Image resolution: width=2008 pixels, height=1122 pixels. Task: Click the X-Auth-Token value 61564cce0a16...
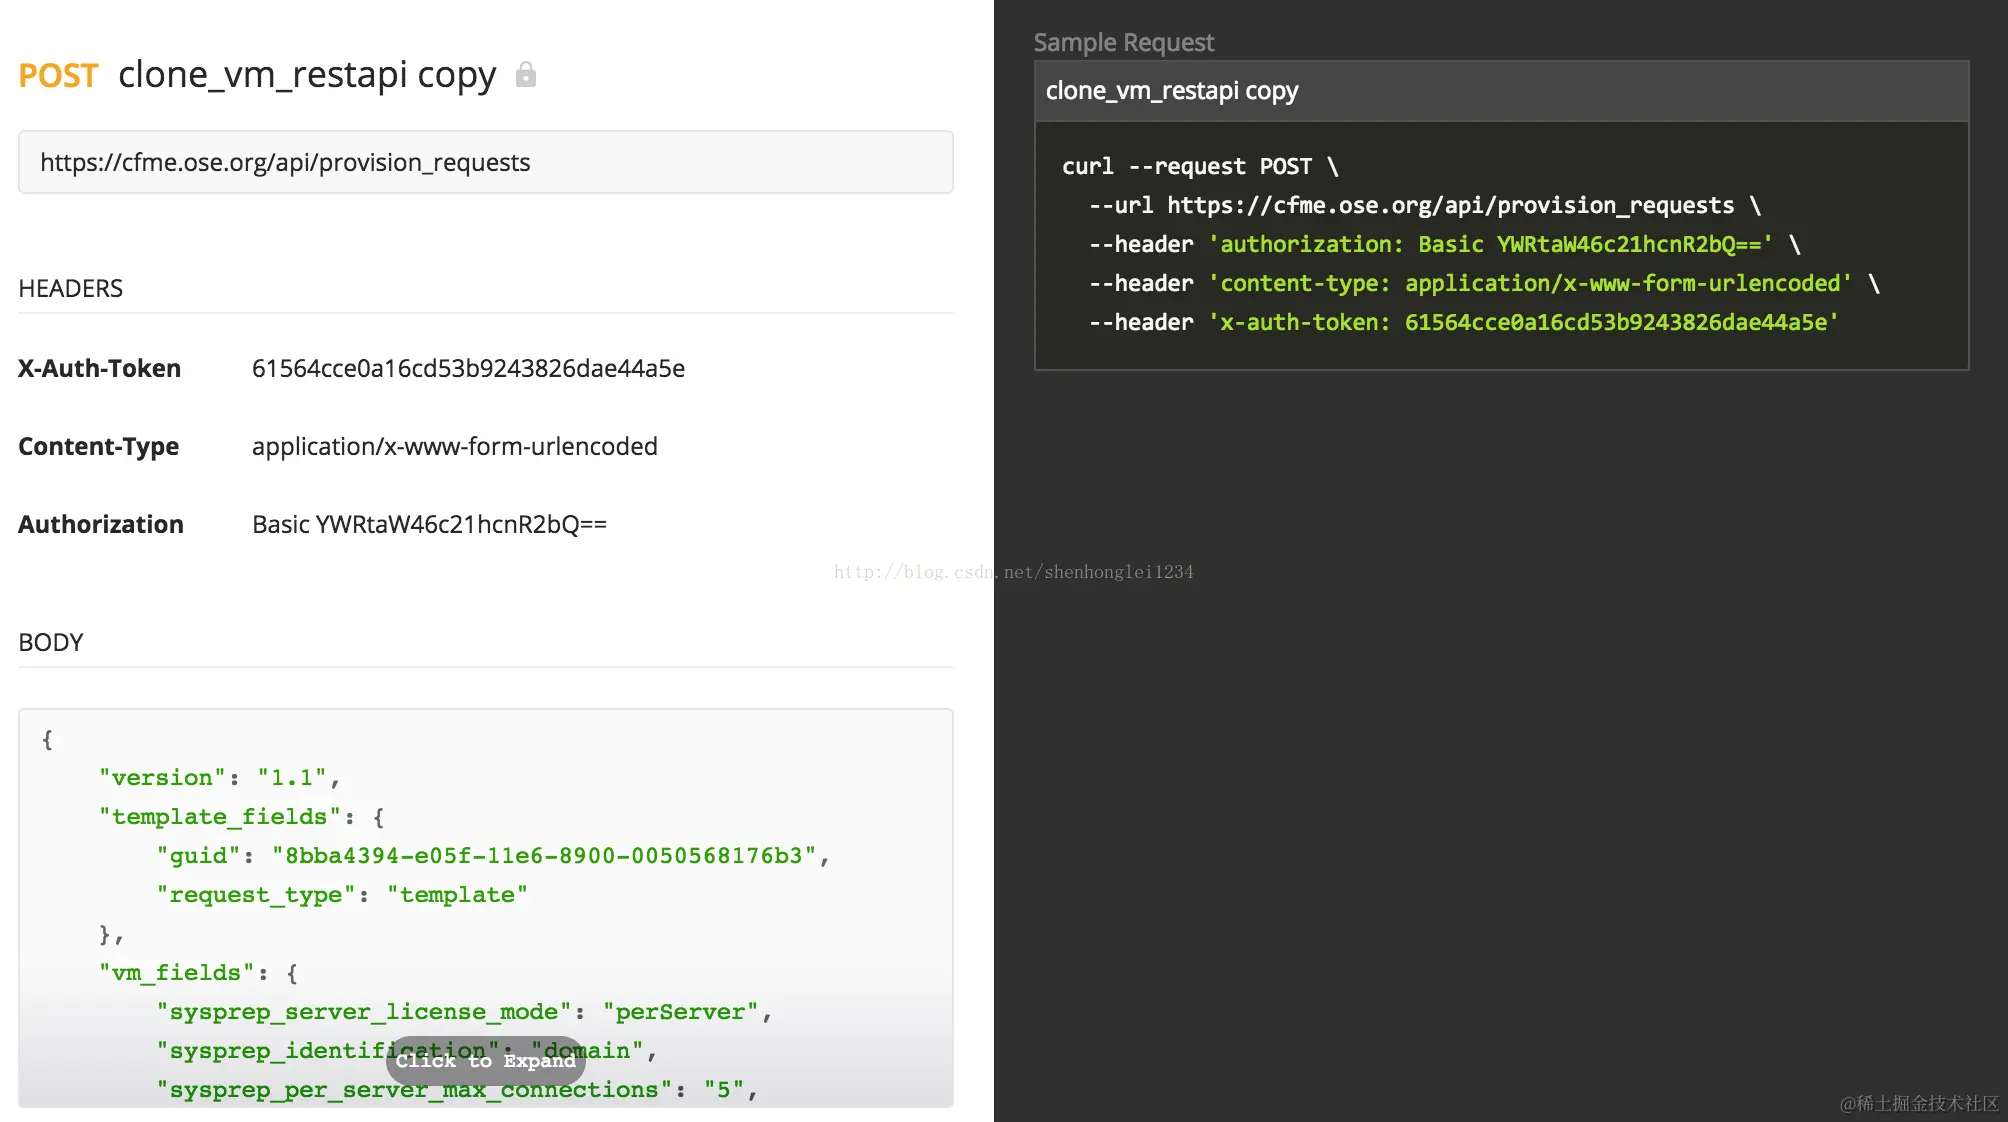pos(468,368)
